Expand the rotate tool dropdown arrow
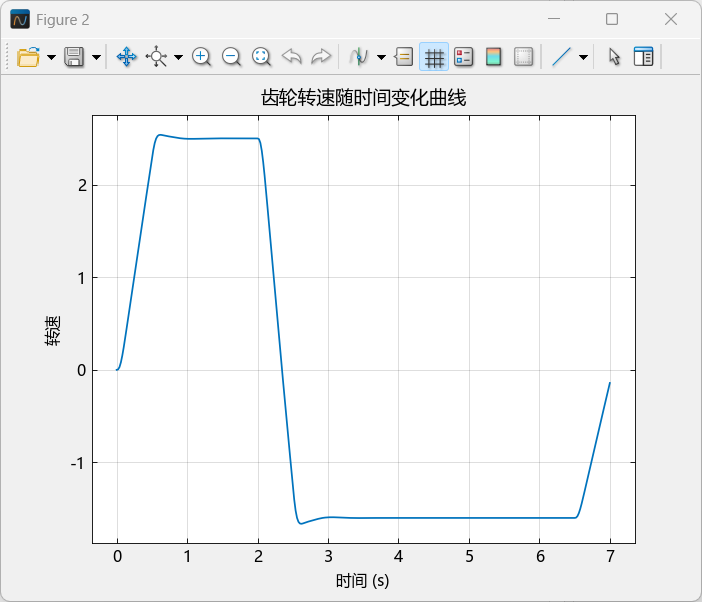 178,57
